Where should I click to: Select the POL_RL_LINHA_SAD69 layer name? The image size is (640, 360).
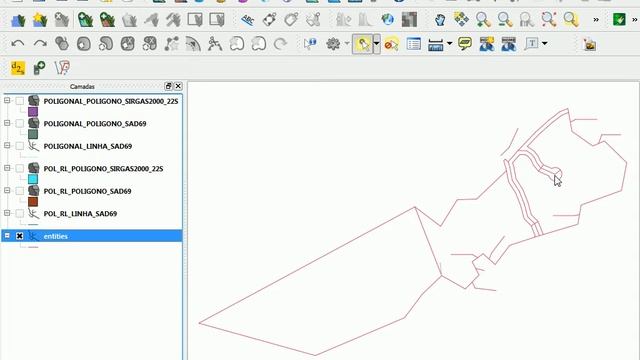tap(80, 213)
